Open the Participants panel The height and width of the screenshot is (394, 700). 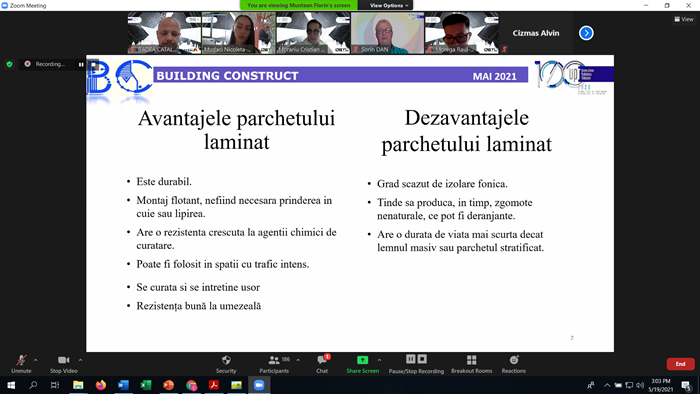click(x=274, y=364)
